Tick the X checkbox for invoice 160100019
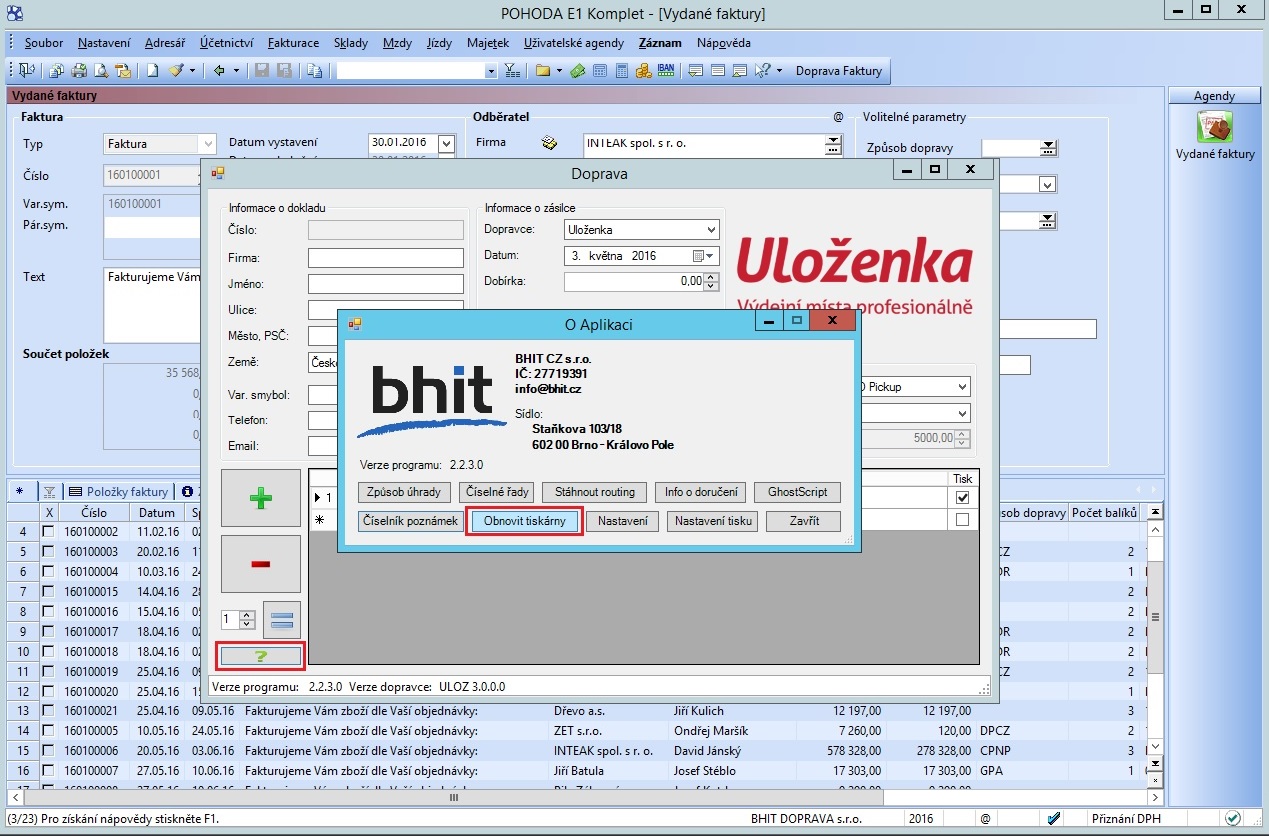The image size is (1269, 836). tap(48, 672)
